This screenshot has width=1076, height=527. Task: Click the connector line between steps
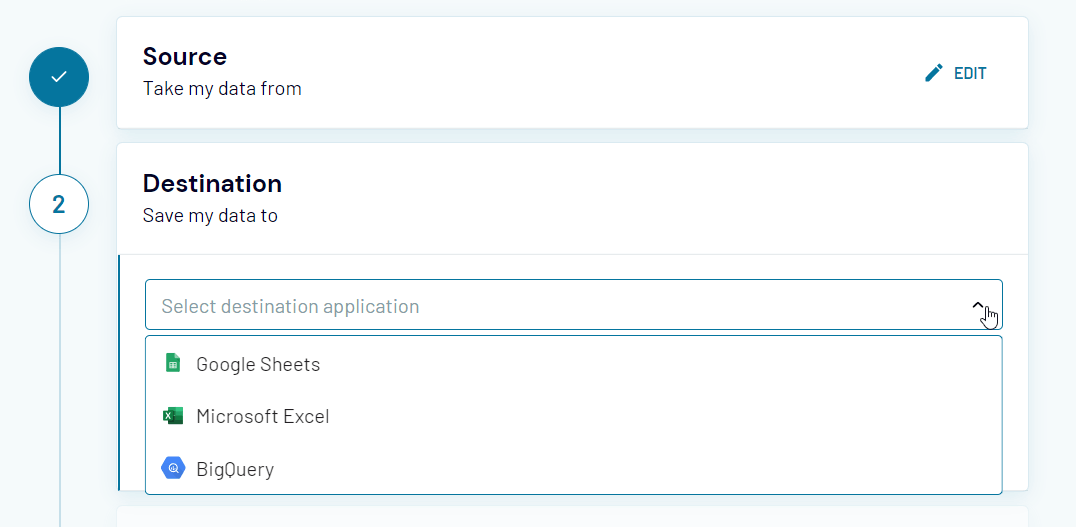click(x=60, y=141)
